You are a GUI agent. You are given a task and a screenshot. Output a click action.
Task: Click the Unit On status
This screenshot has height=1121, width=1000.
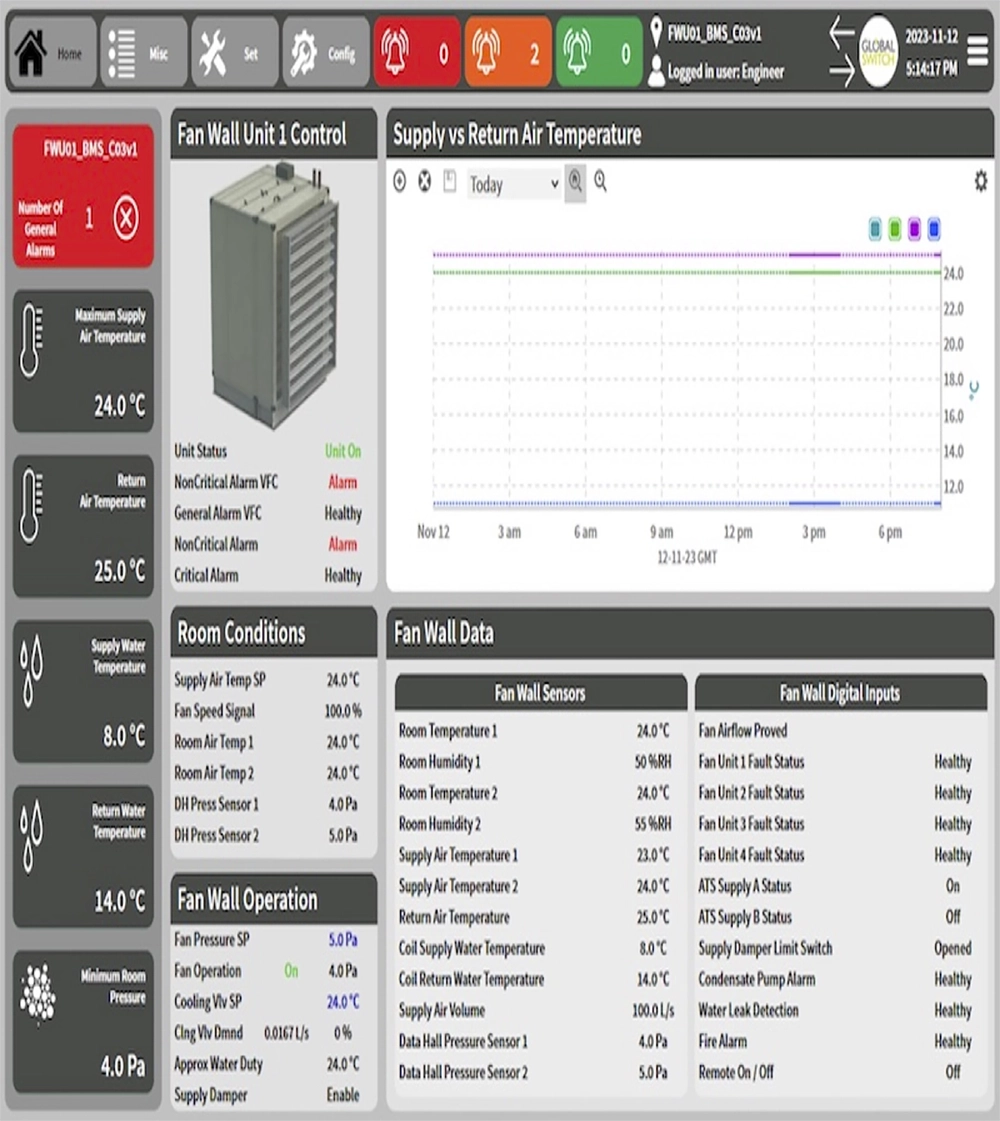tap(343, 451)
